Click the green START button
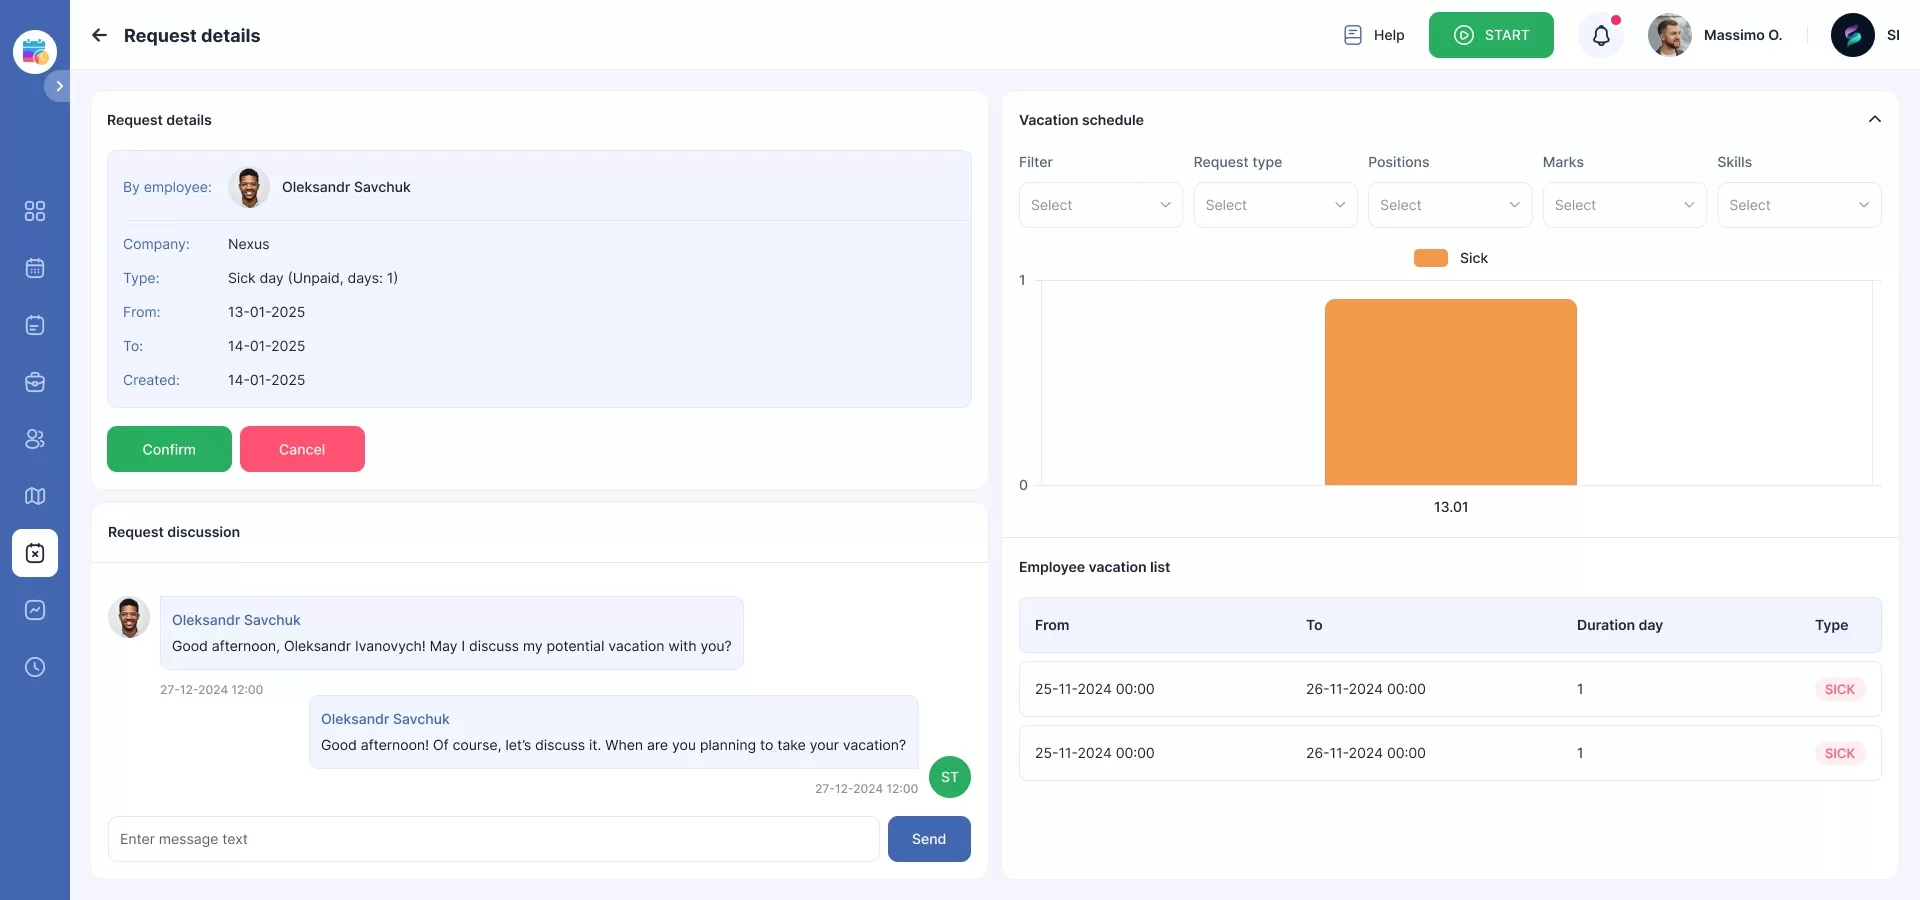Viewport: 1920px width, 900px height. pyautogui.click(x=1490, y=35)
